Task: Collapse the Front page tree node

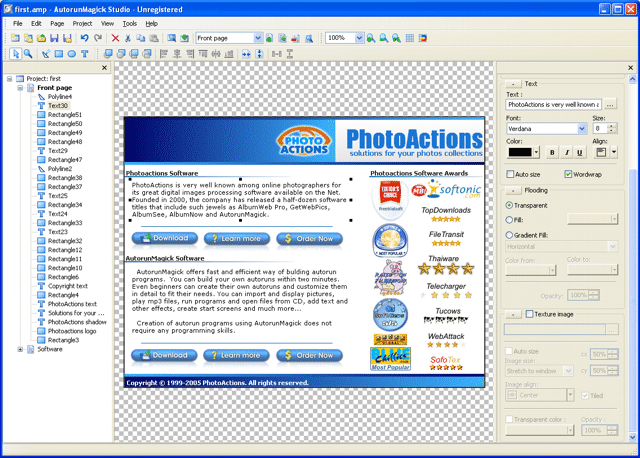Action: click(x=20, y=87)
